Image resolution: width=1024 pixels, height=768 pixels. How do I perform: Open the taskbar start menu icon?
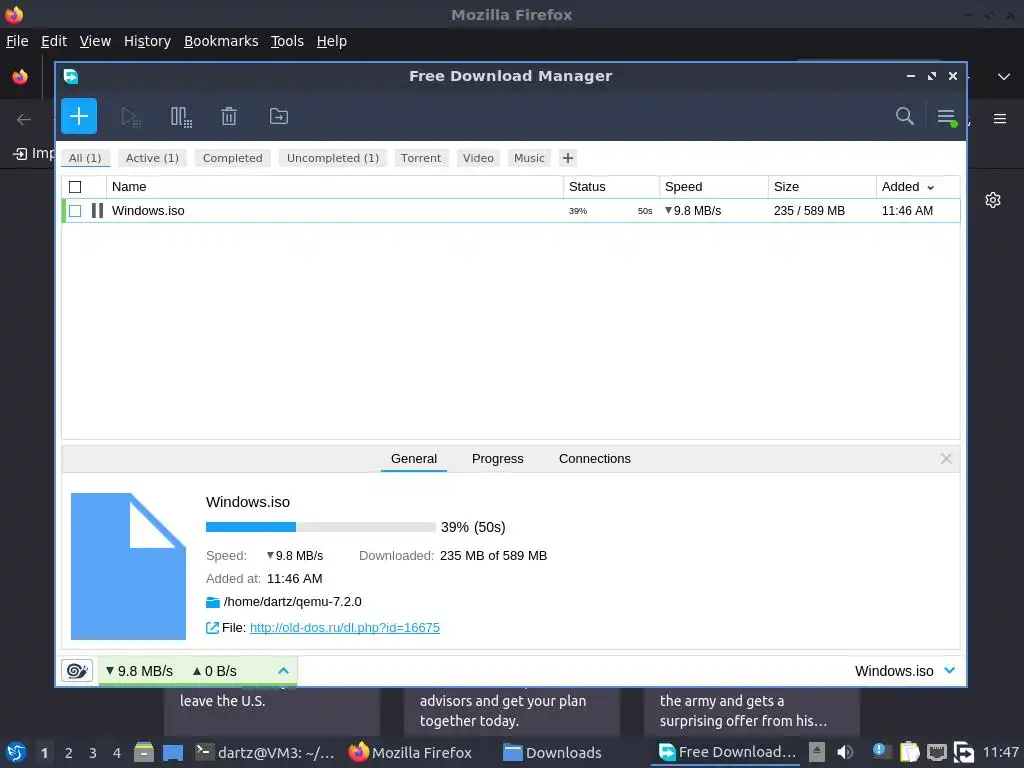(16, 753)
